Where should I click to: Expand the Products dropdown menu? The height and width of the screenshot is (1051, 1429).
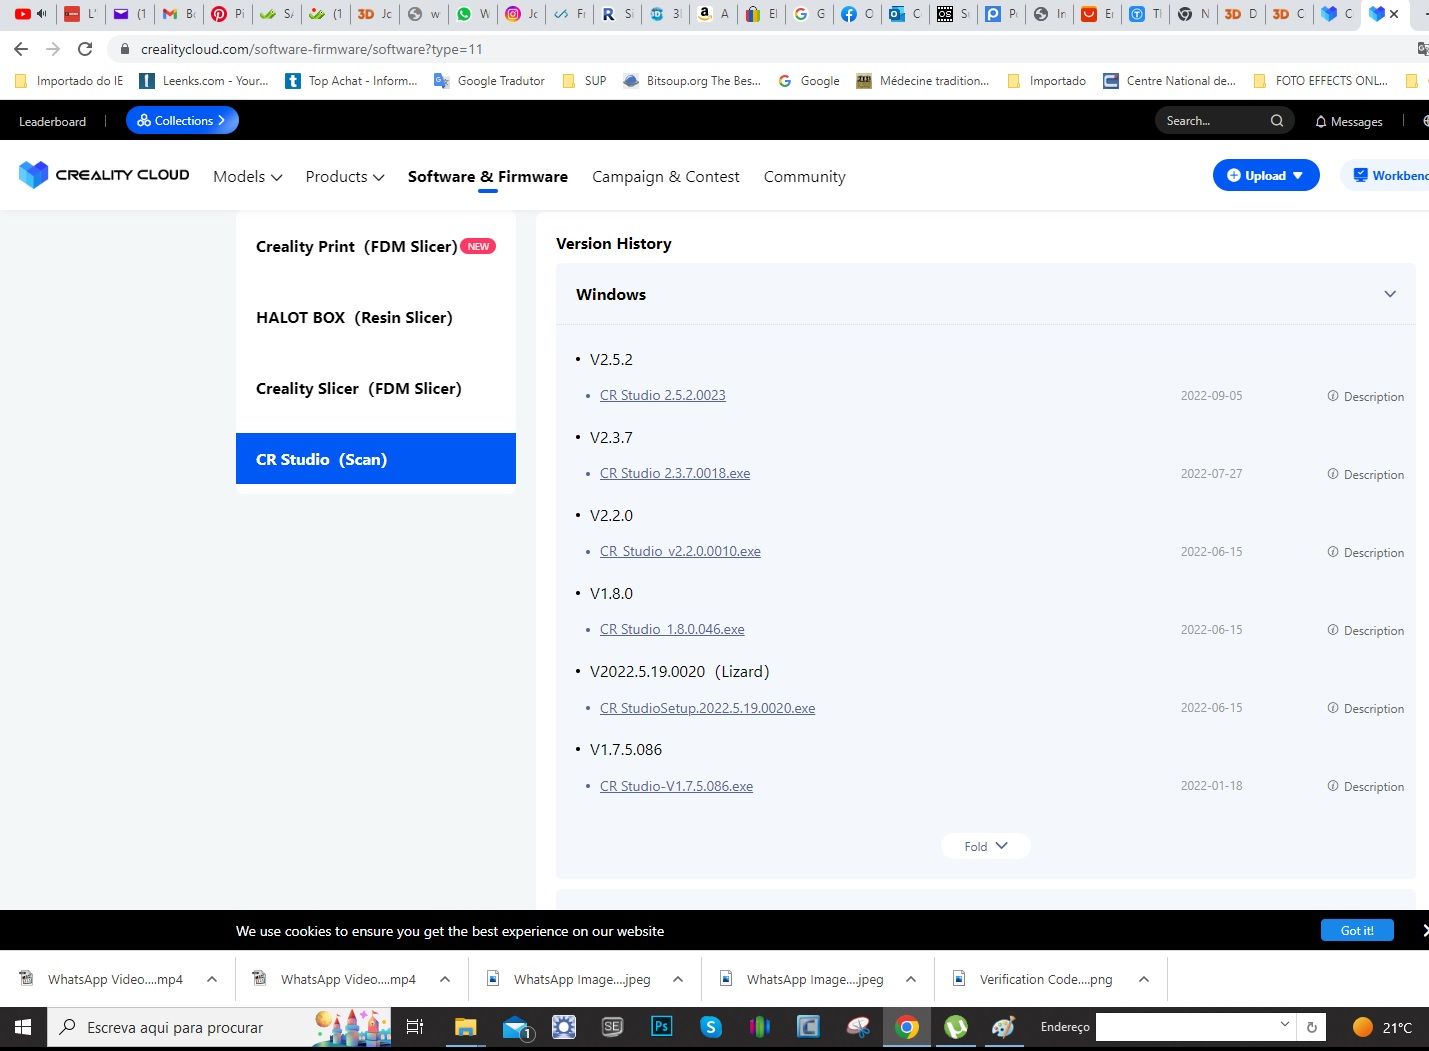345,177
